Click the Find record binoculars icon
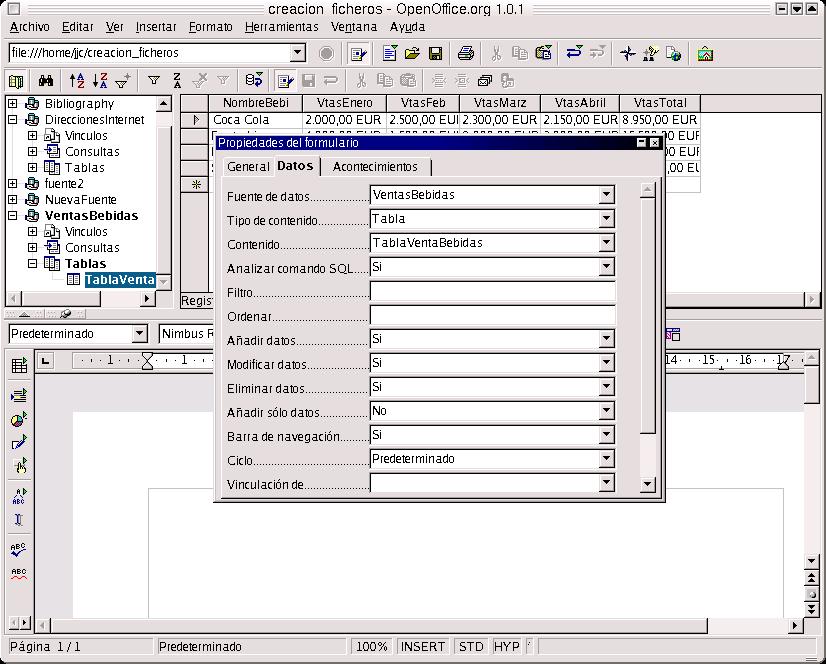 (46, 81)
